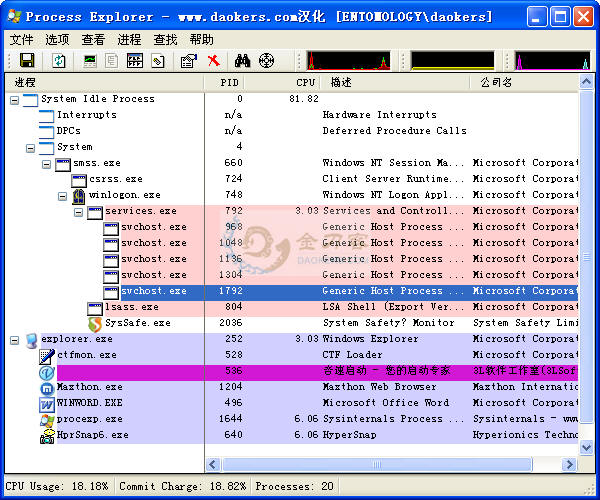Open the 查找 menu
The image size is (600, 500).
coord(165,39)
